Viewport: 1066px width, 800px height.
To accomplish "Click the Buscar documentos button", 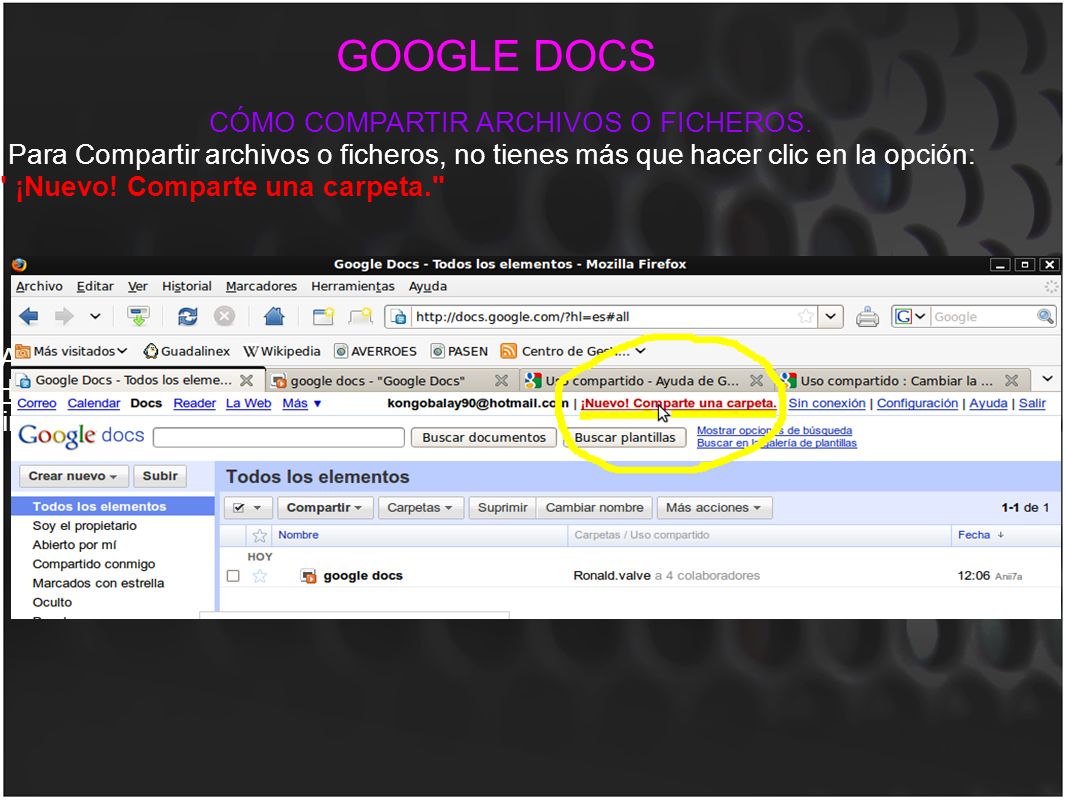I will [x=484, y=437].
